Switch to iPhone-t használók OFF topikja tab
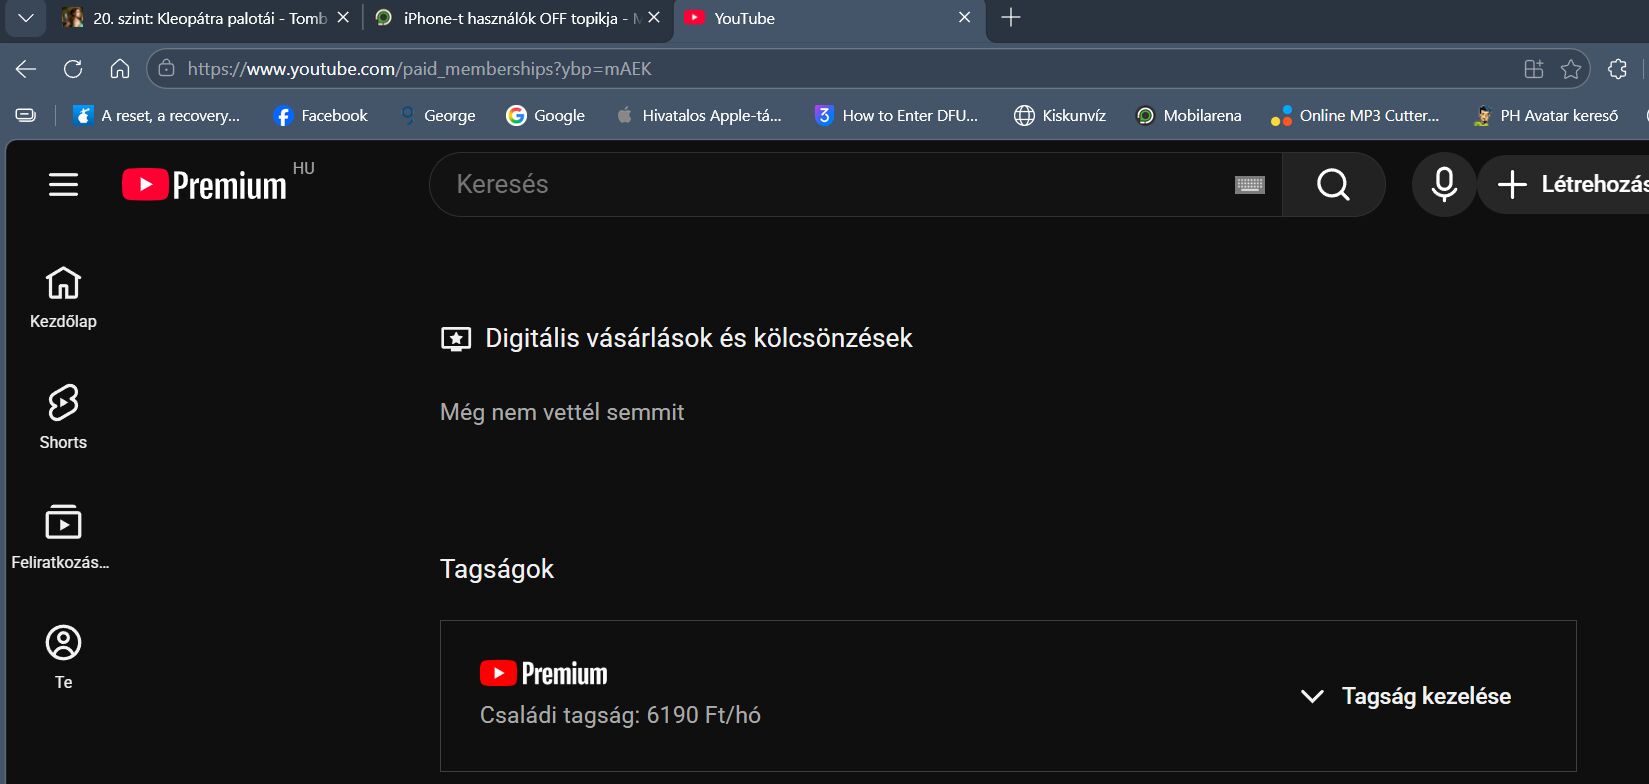 [518, 18]
